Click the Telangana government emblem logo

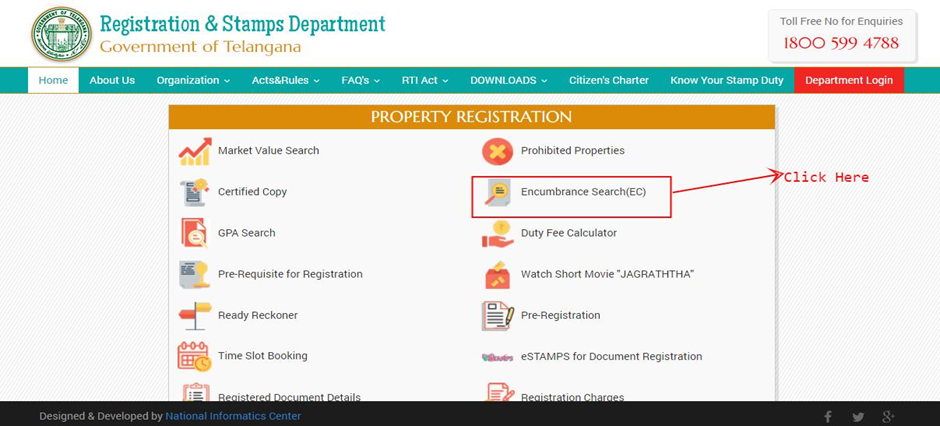click(61, 34)
